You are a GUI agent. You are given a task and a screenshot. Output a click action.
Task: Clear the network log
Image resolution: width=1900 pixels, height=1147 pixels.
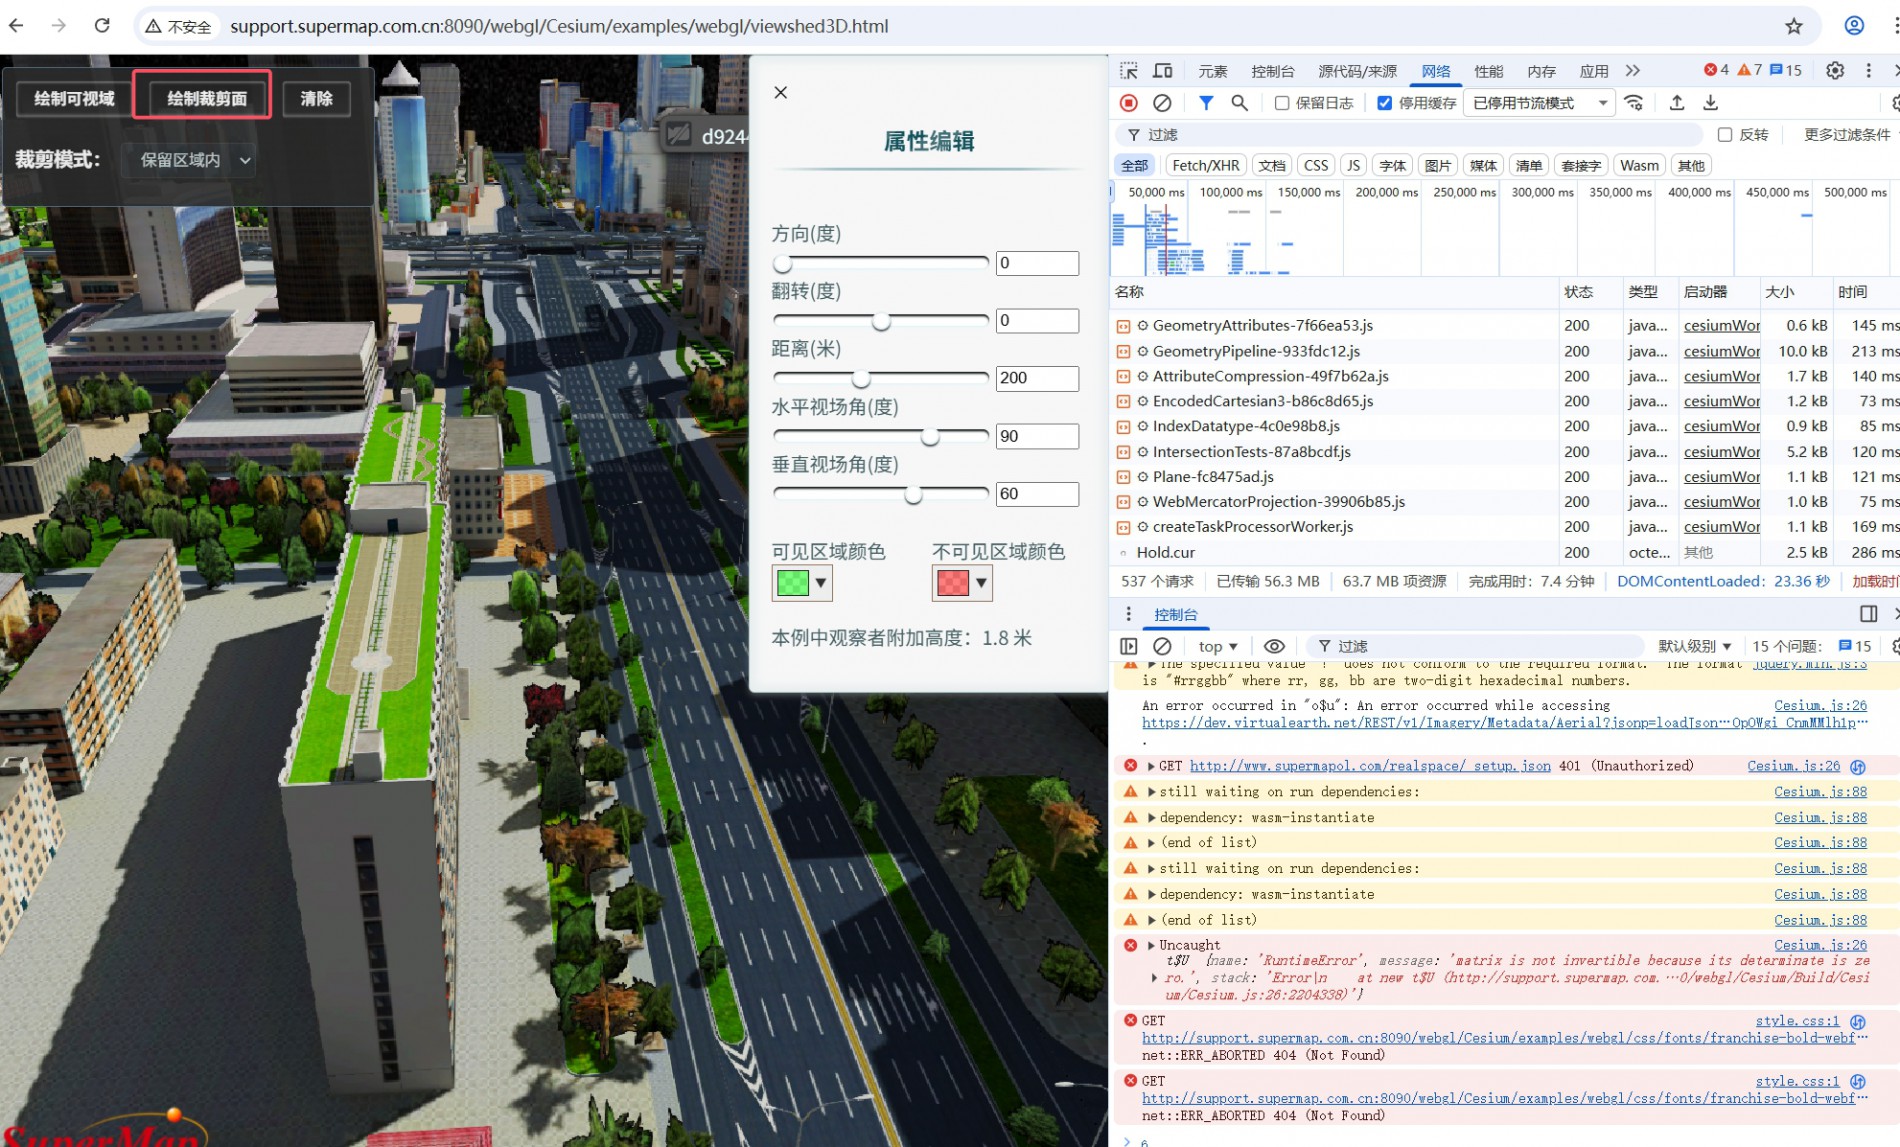(1162, 103)
